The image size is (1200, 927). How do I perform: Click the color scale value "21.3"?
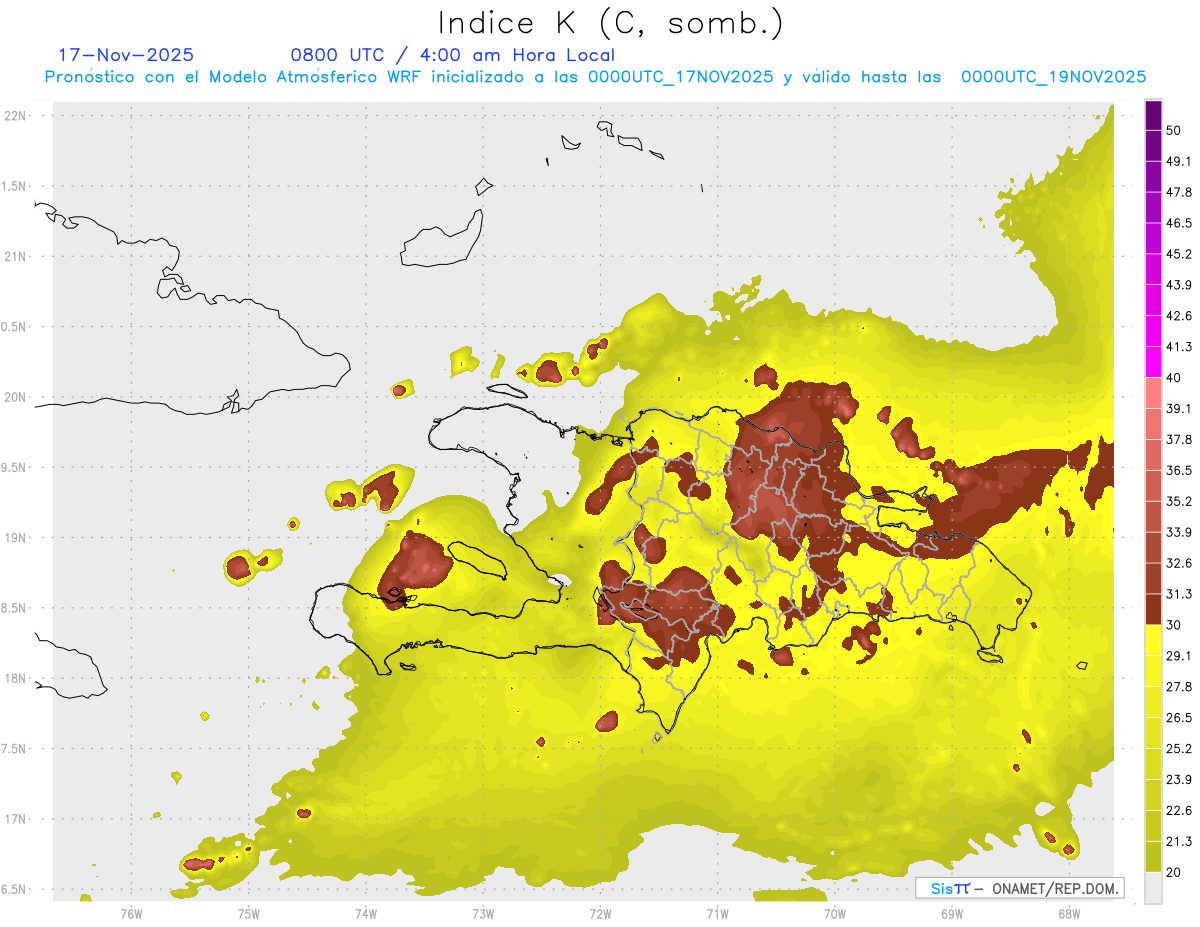click(1179, 842)
